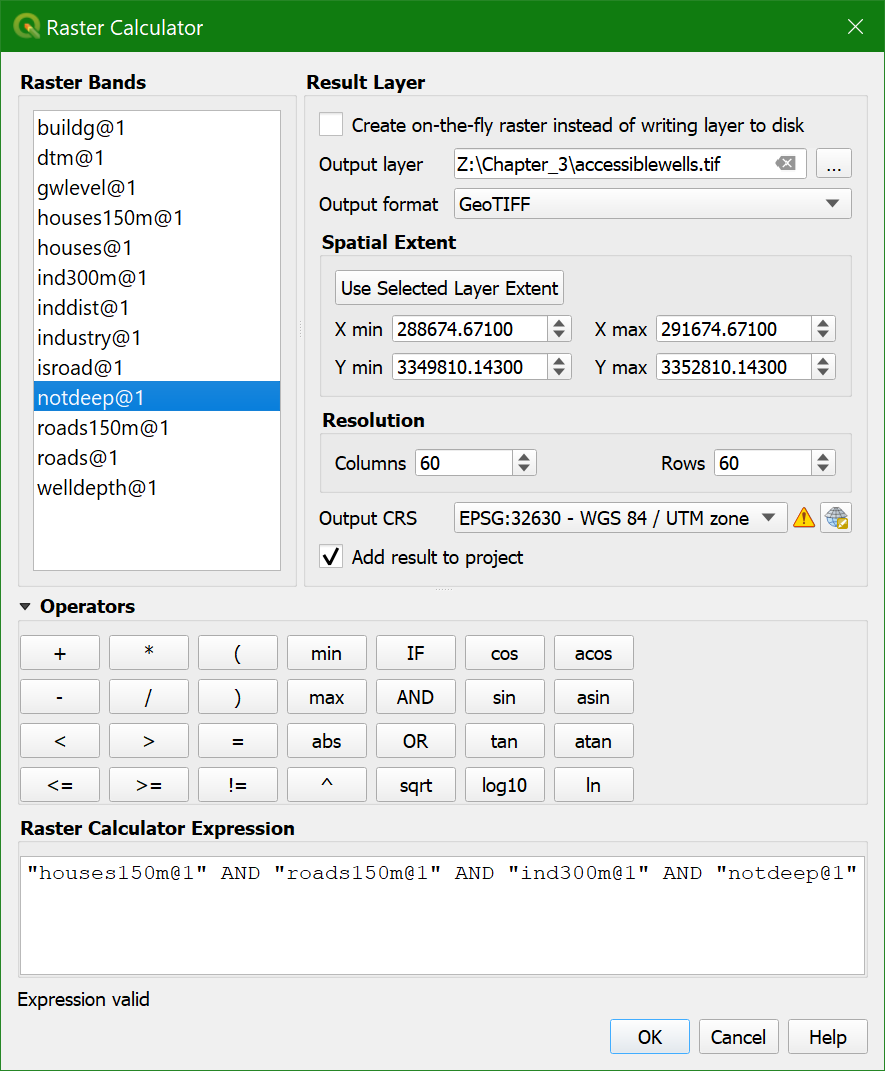Click Use Selected Layer Extent button
Viewport: 885px width, 1071px height.
pyautogui.click(x=449, y=288)
